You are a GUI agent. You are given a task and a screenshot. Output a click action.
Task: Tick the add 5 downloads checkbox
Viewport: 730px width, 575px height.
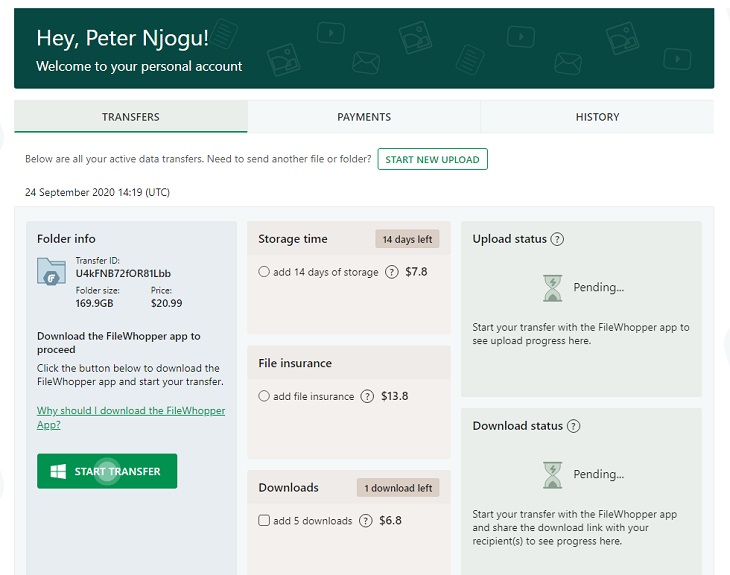[x=264, y=520]
